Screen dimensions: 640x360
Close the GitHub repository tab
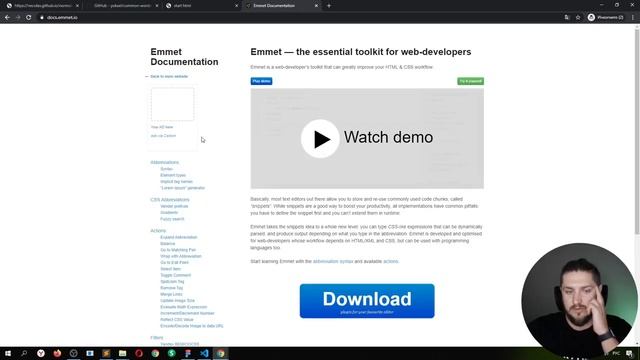pos(157,6)
